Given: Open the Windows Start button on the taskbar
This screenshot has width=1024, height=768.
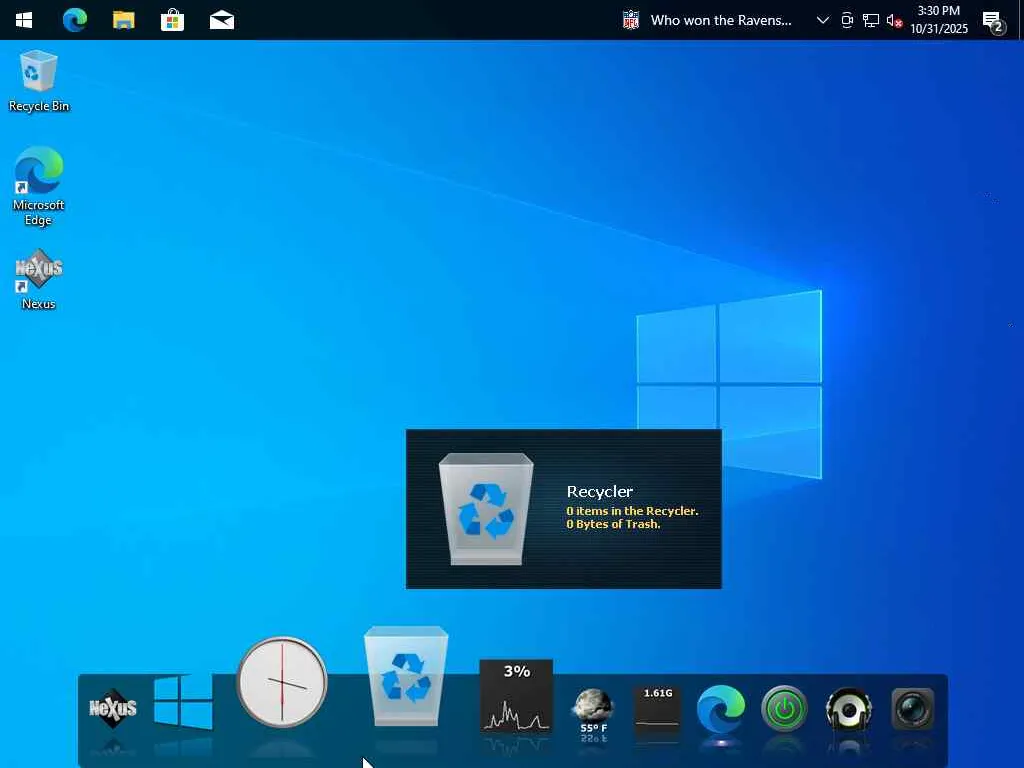Looking at the screenshot, I should coord(24,20).
